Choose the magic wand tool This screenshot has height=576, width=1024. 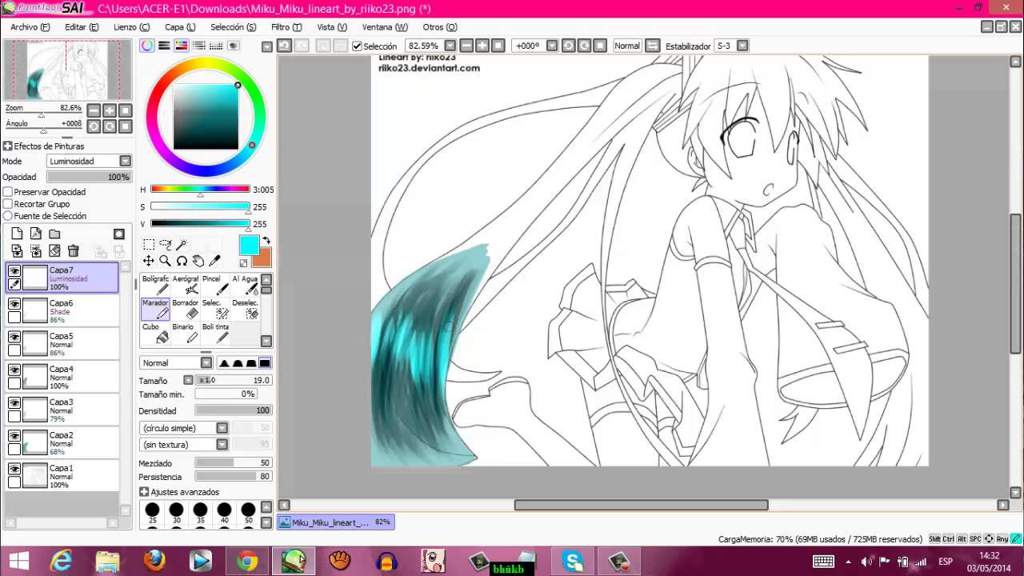pyautogui.click(x=182, y=244)
